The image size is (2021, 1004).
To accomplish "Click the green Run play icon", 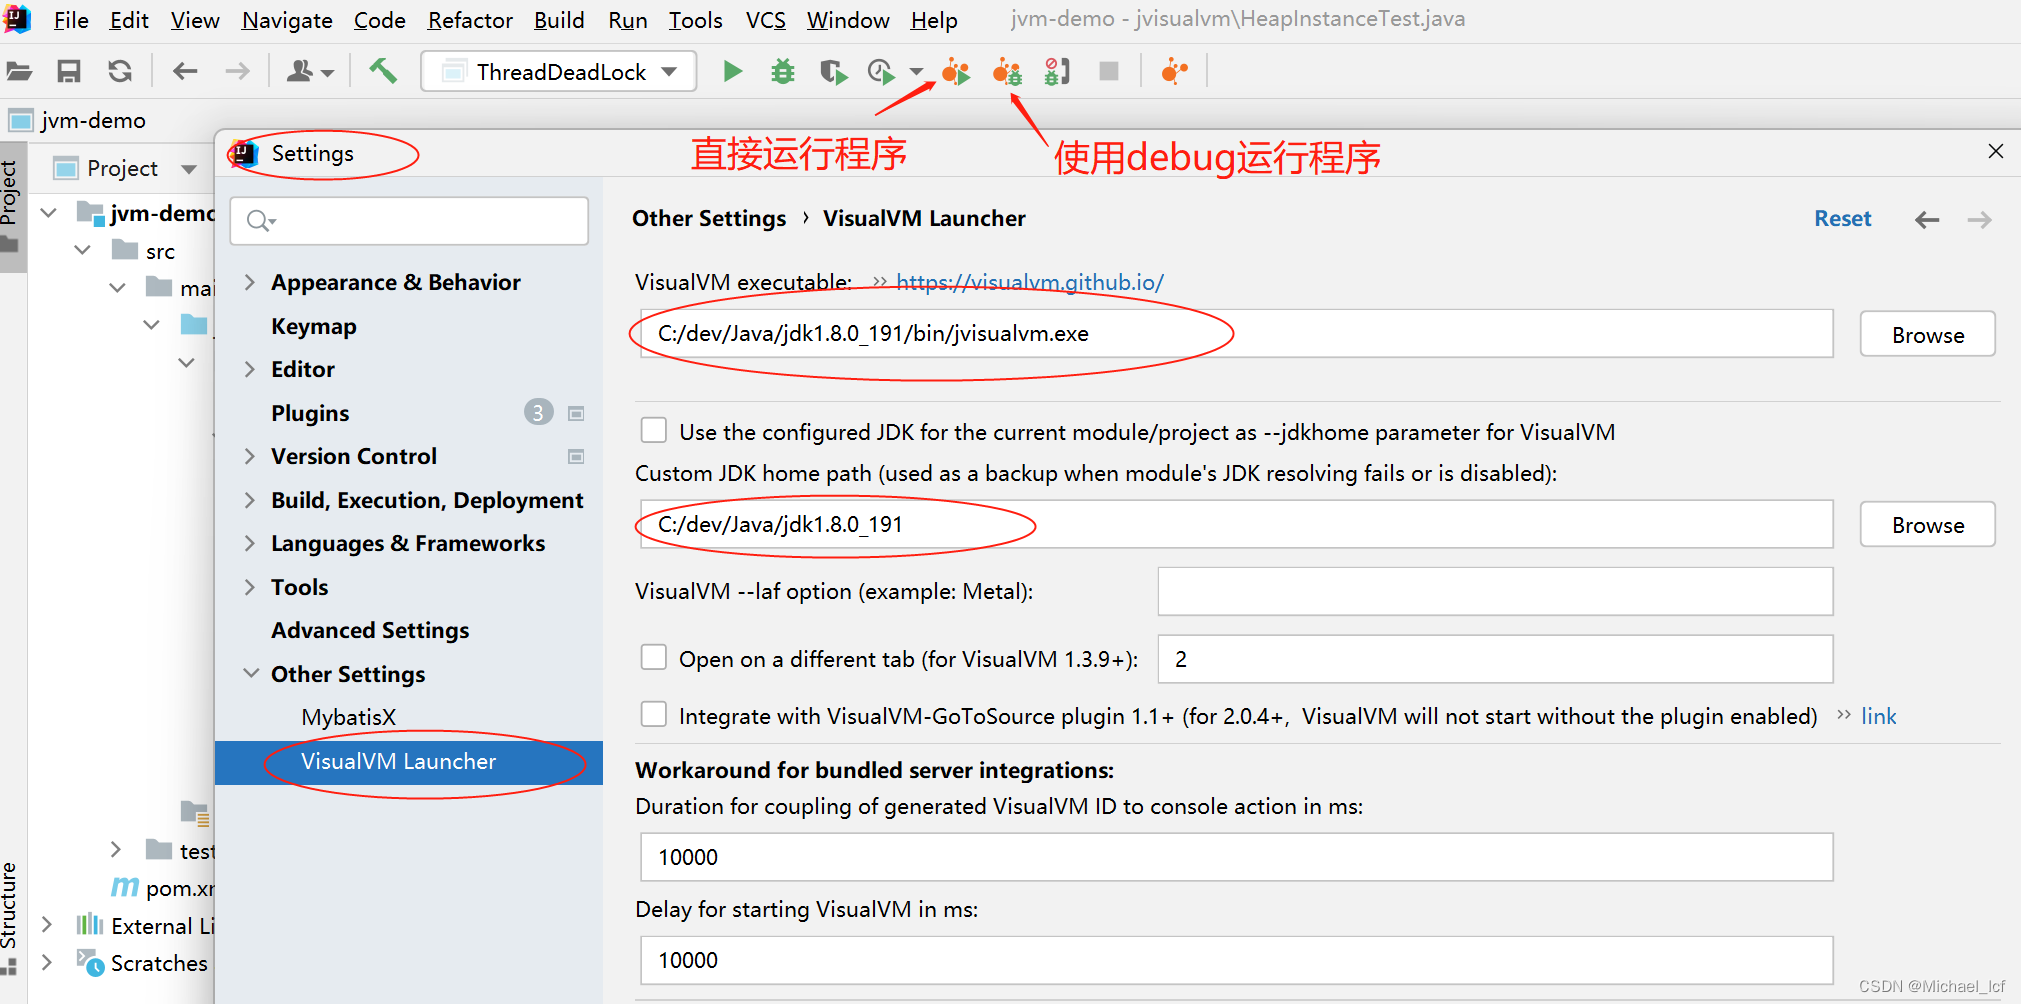I will [732, 71].
